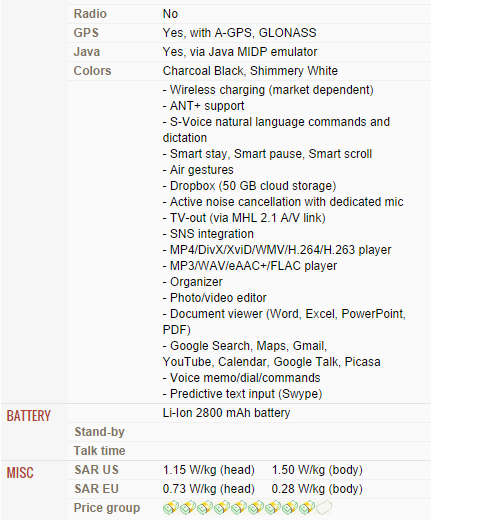This screenshot has width=488, height=525.
Task: Open the Radio spec label
Action: [90, 14]
